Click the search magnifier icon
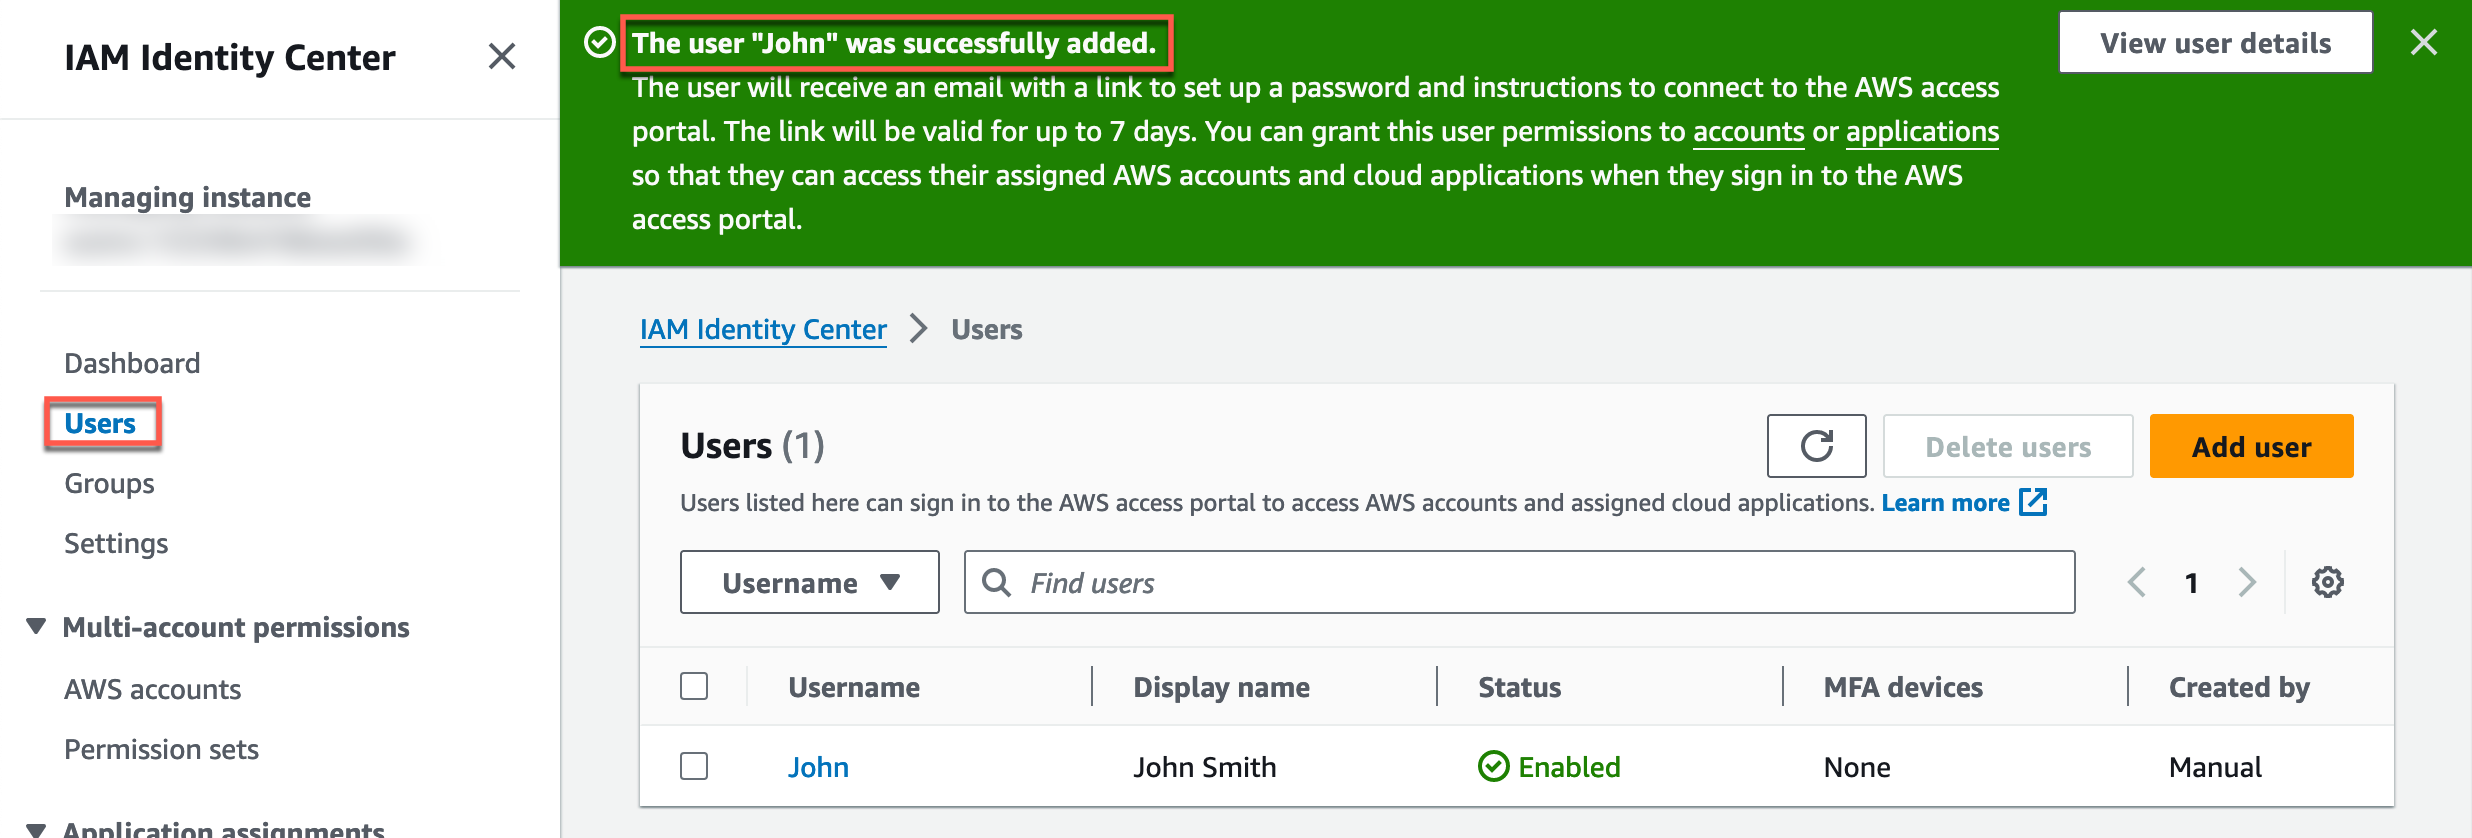Image resolution: width=2472 pixels, height=838 pixels. 996,582
